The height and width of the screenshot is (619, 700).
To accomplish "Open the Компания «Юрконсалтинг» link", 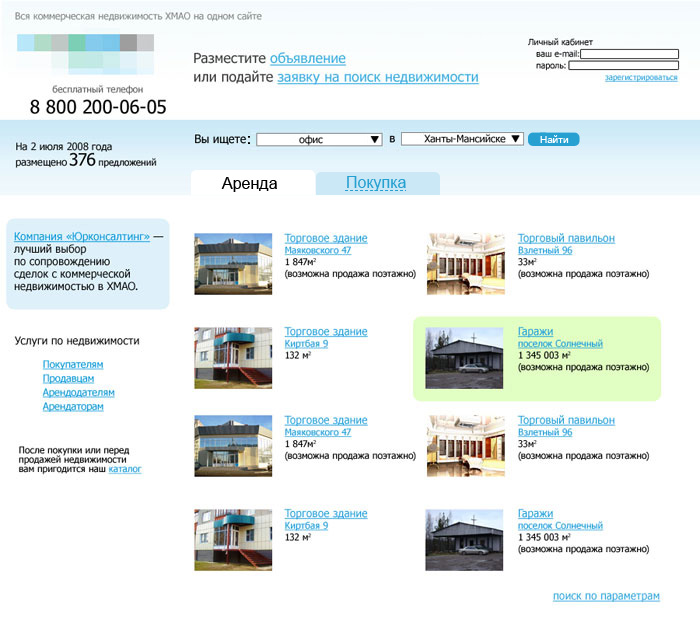I will 82,237.
